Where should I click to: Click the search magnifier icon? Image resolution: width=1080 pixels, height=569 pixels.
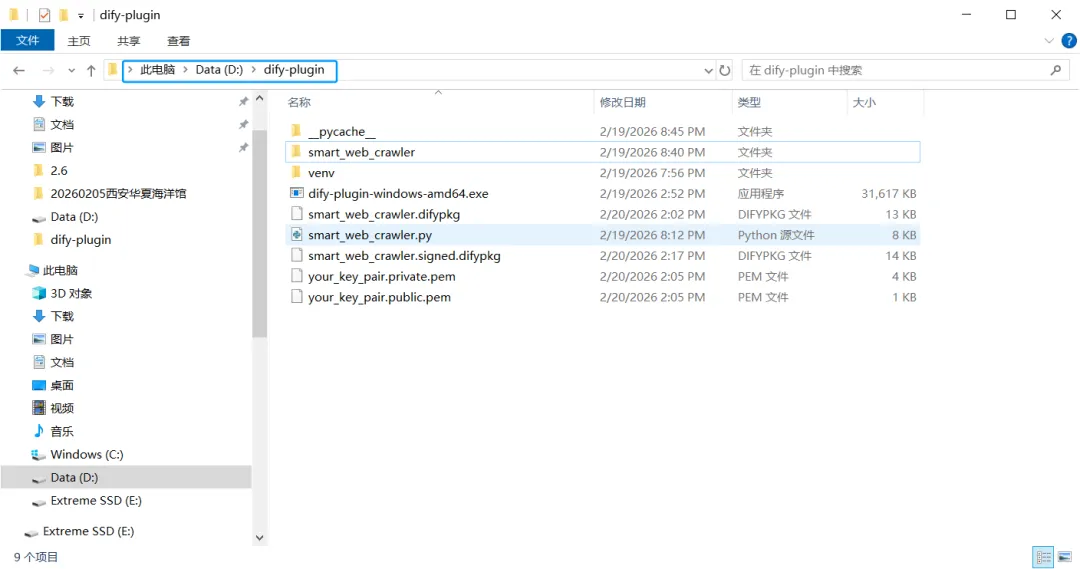(1055, 70)
